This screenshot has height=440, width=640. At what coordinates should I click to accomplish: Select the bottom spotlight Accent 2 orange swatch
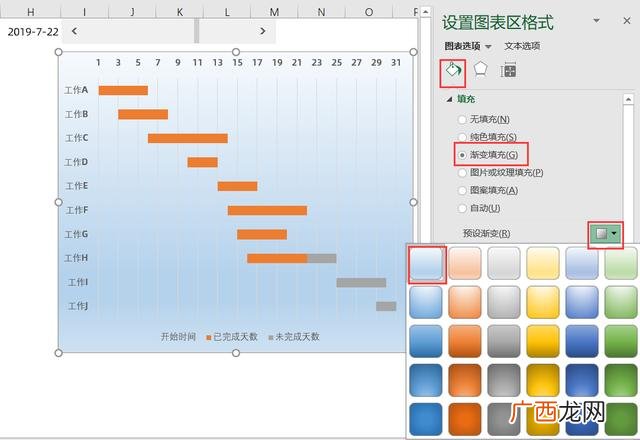coord(464,380)
